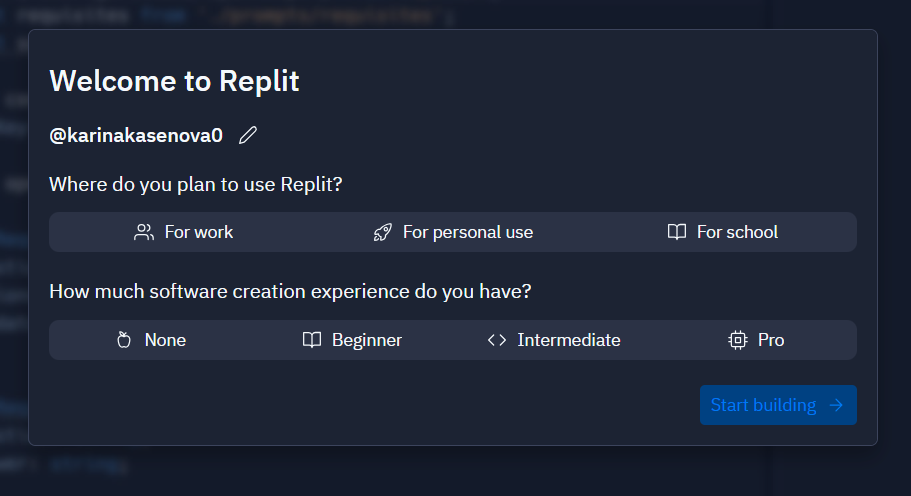Click the pencil icon to edit username
The width and height of the screenshot is (911, 496).
click(248, 135)
